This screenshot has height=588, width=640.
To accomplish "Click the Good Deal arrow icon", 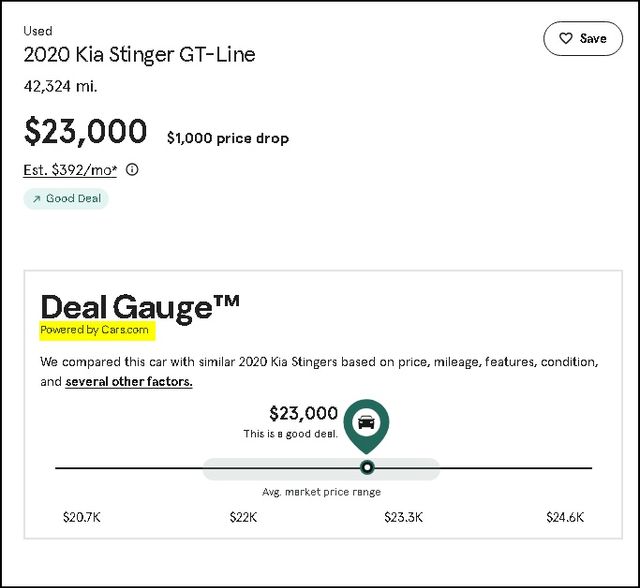I will 36,199.
